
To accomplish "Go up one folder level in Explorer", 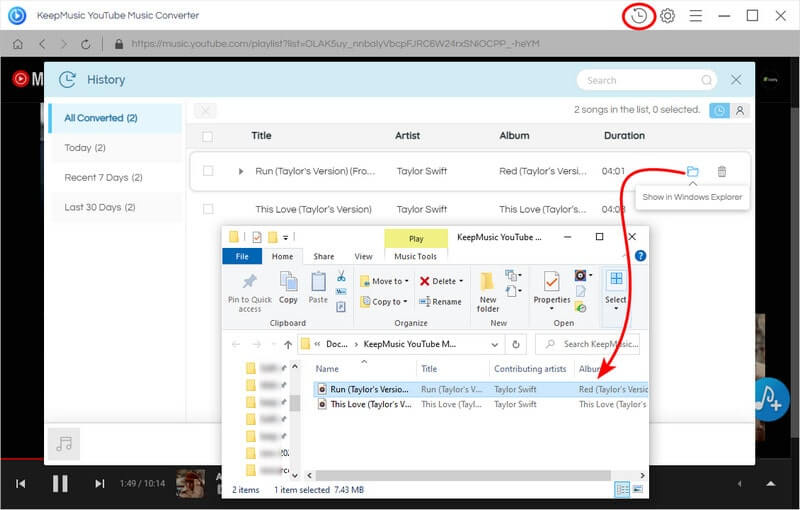I will (x=288, y=345).
